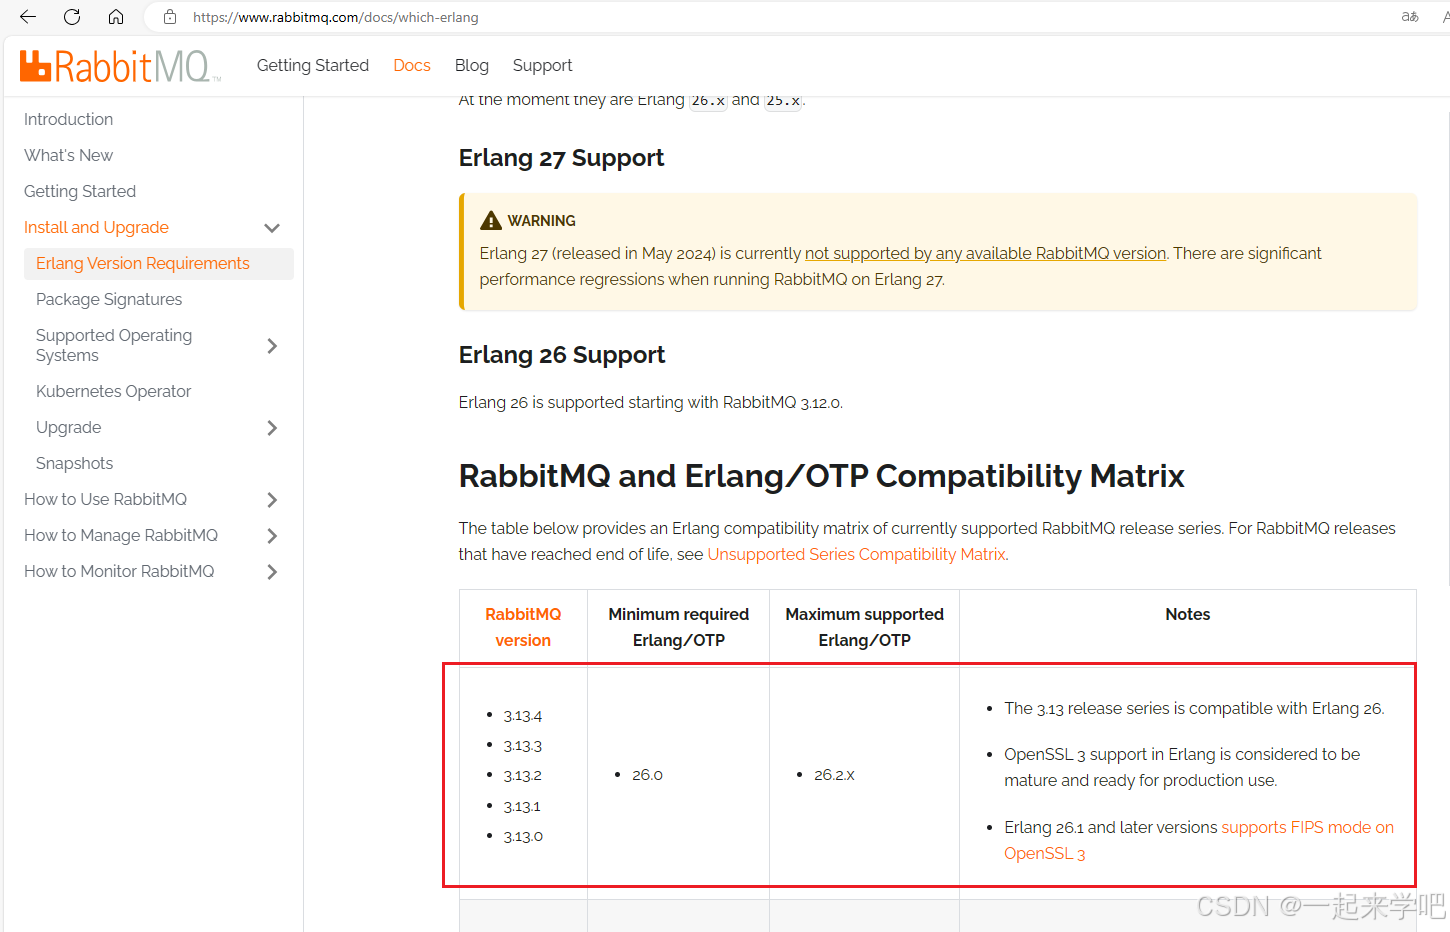Click the browser home icon
1450x932 pixels.
pyautogui.click(x=116, y=17)
